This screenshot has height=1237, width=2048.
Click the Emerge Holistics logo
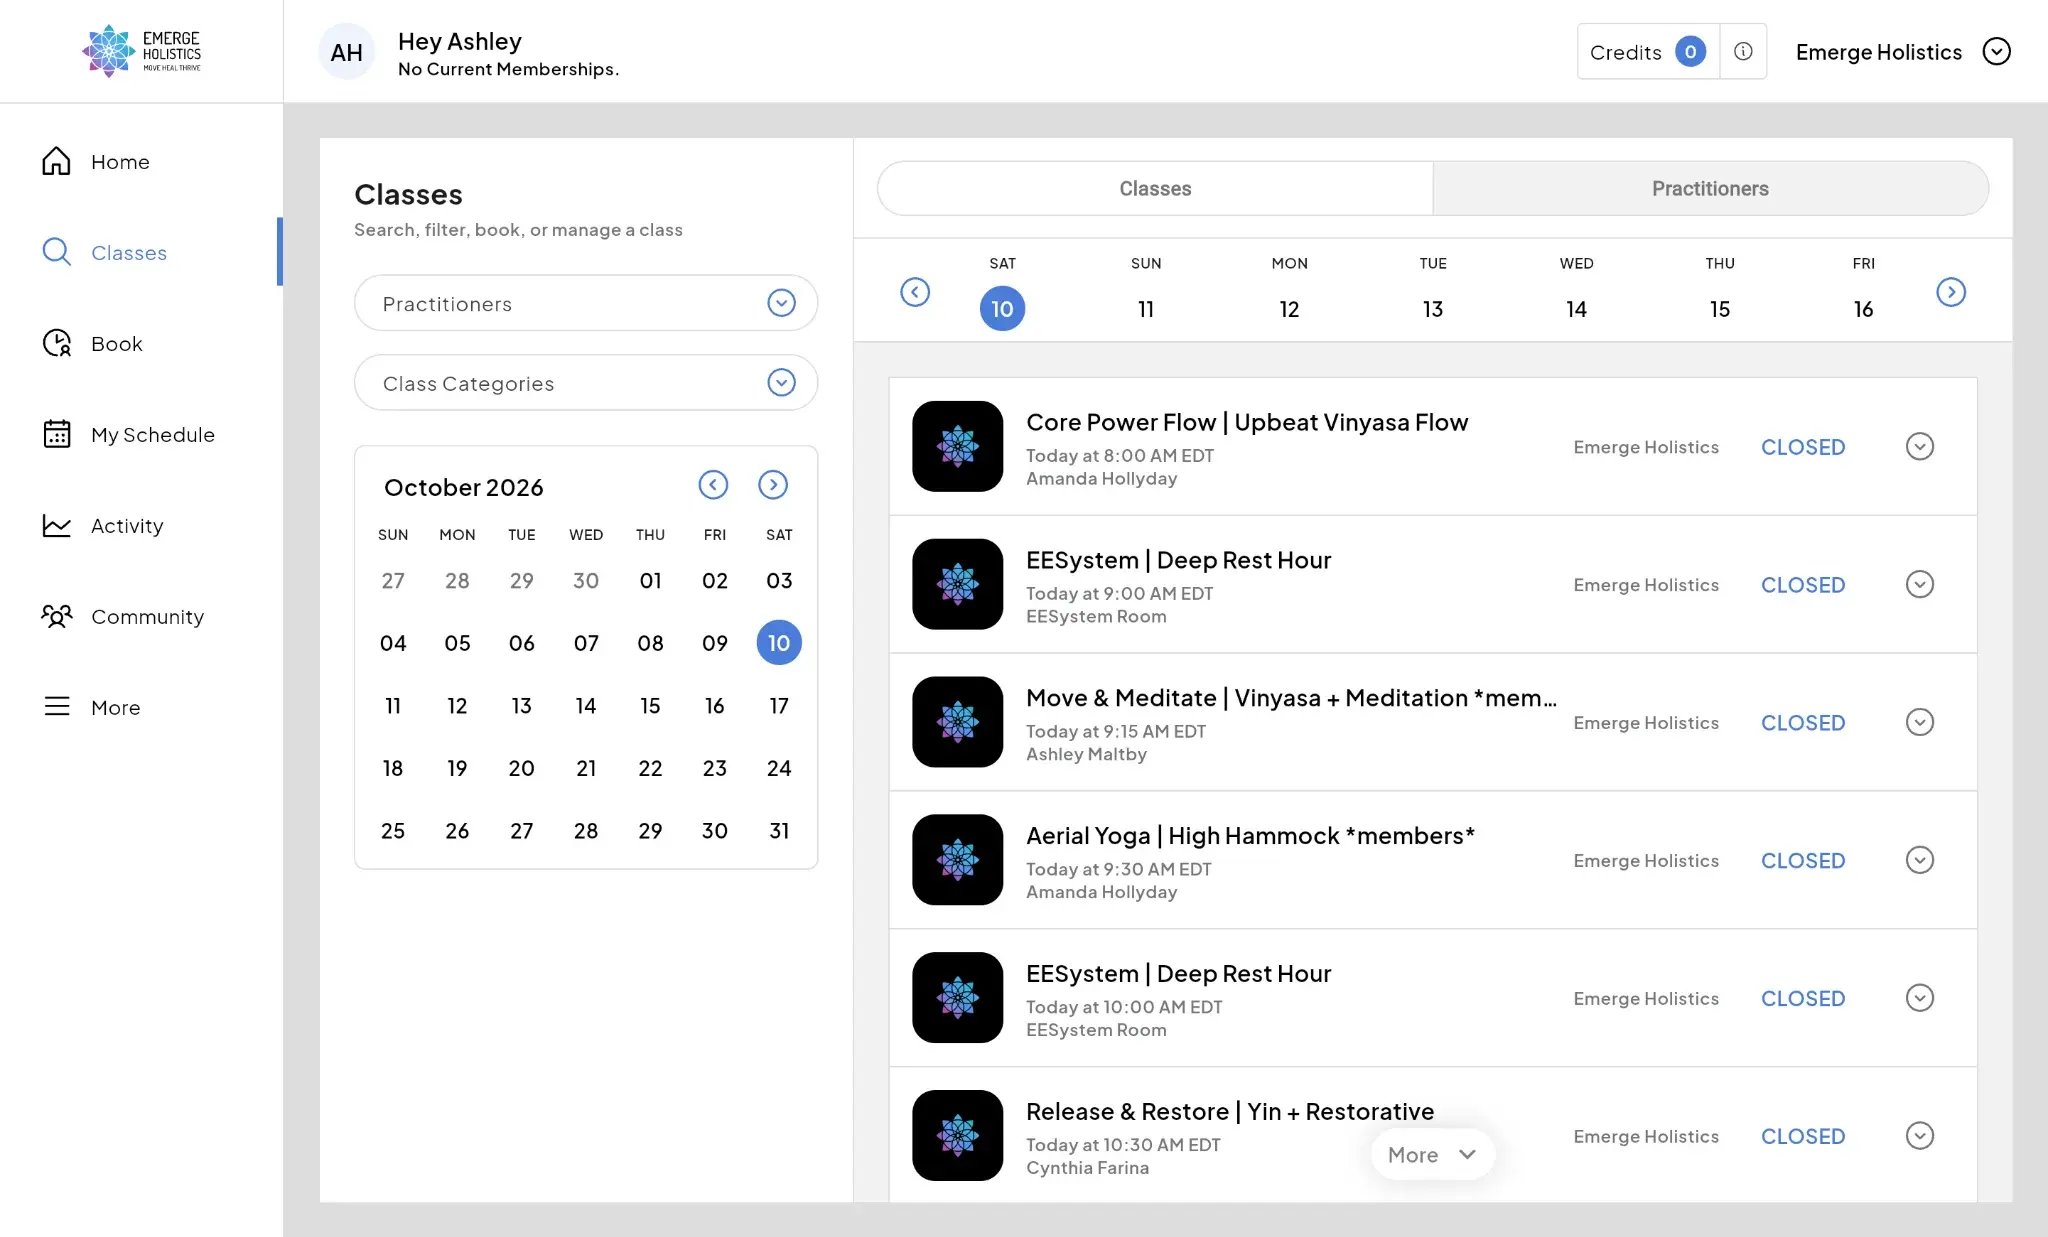[x=142, y=51]
